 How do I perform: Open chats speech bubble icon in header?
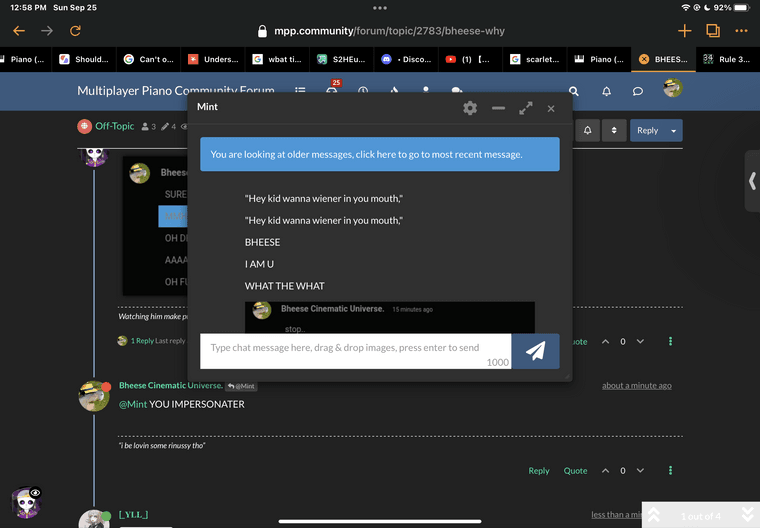click(x=637, y=91)
